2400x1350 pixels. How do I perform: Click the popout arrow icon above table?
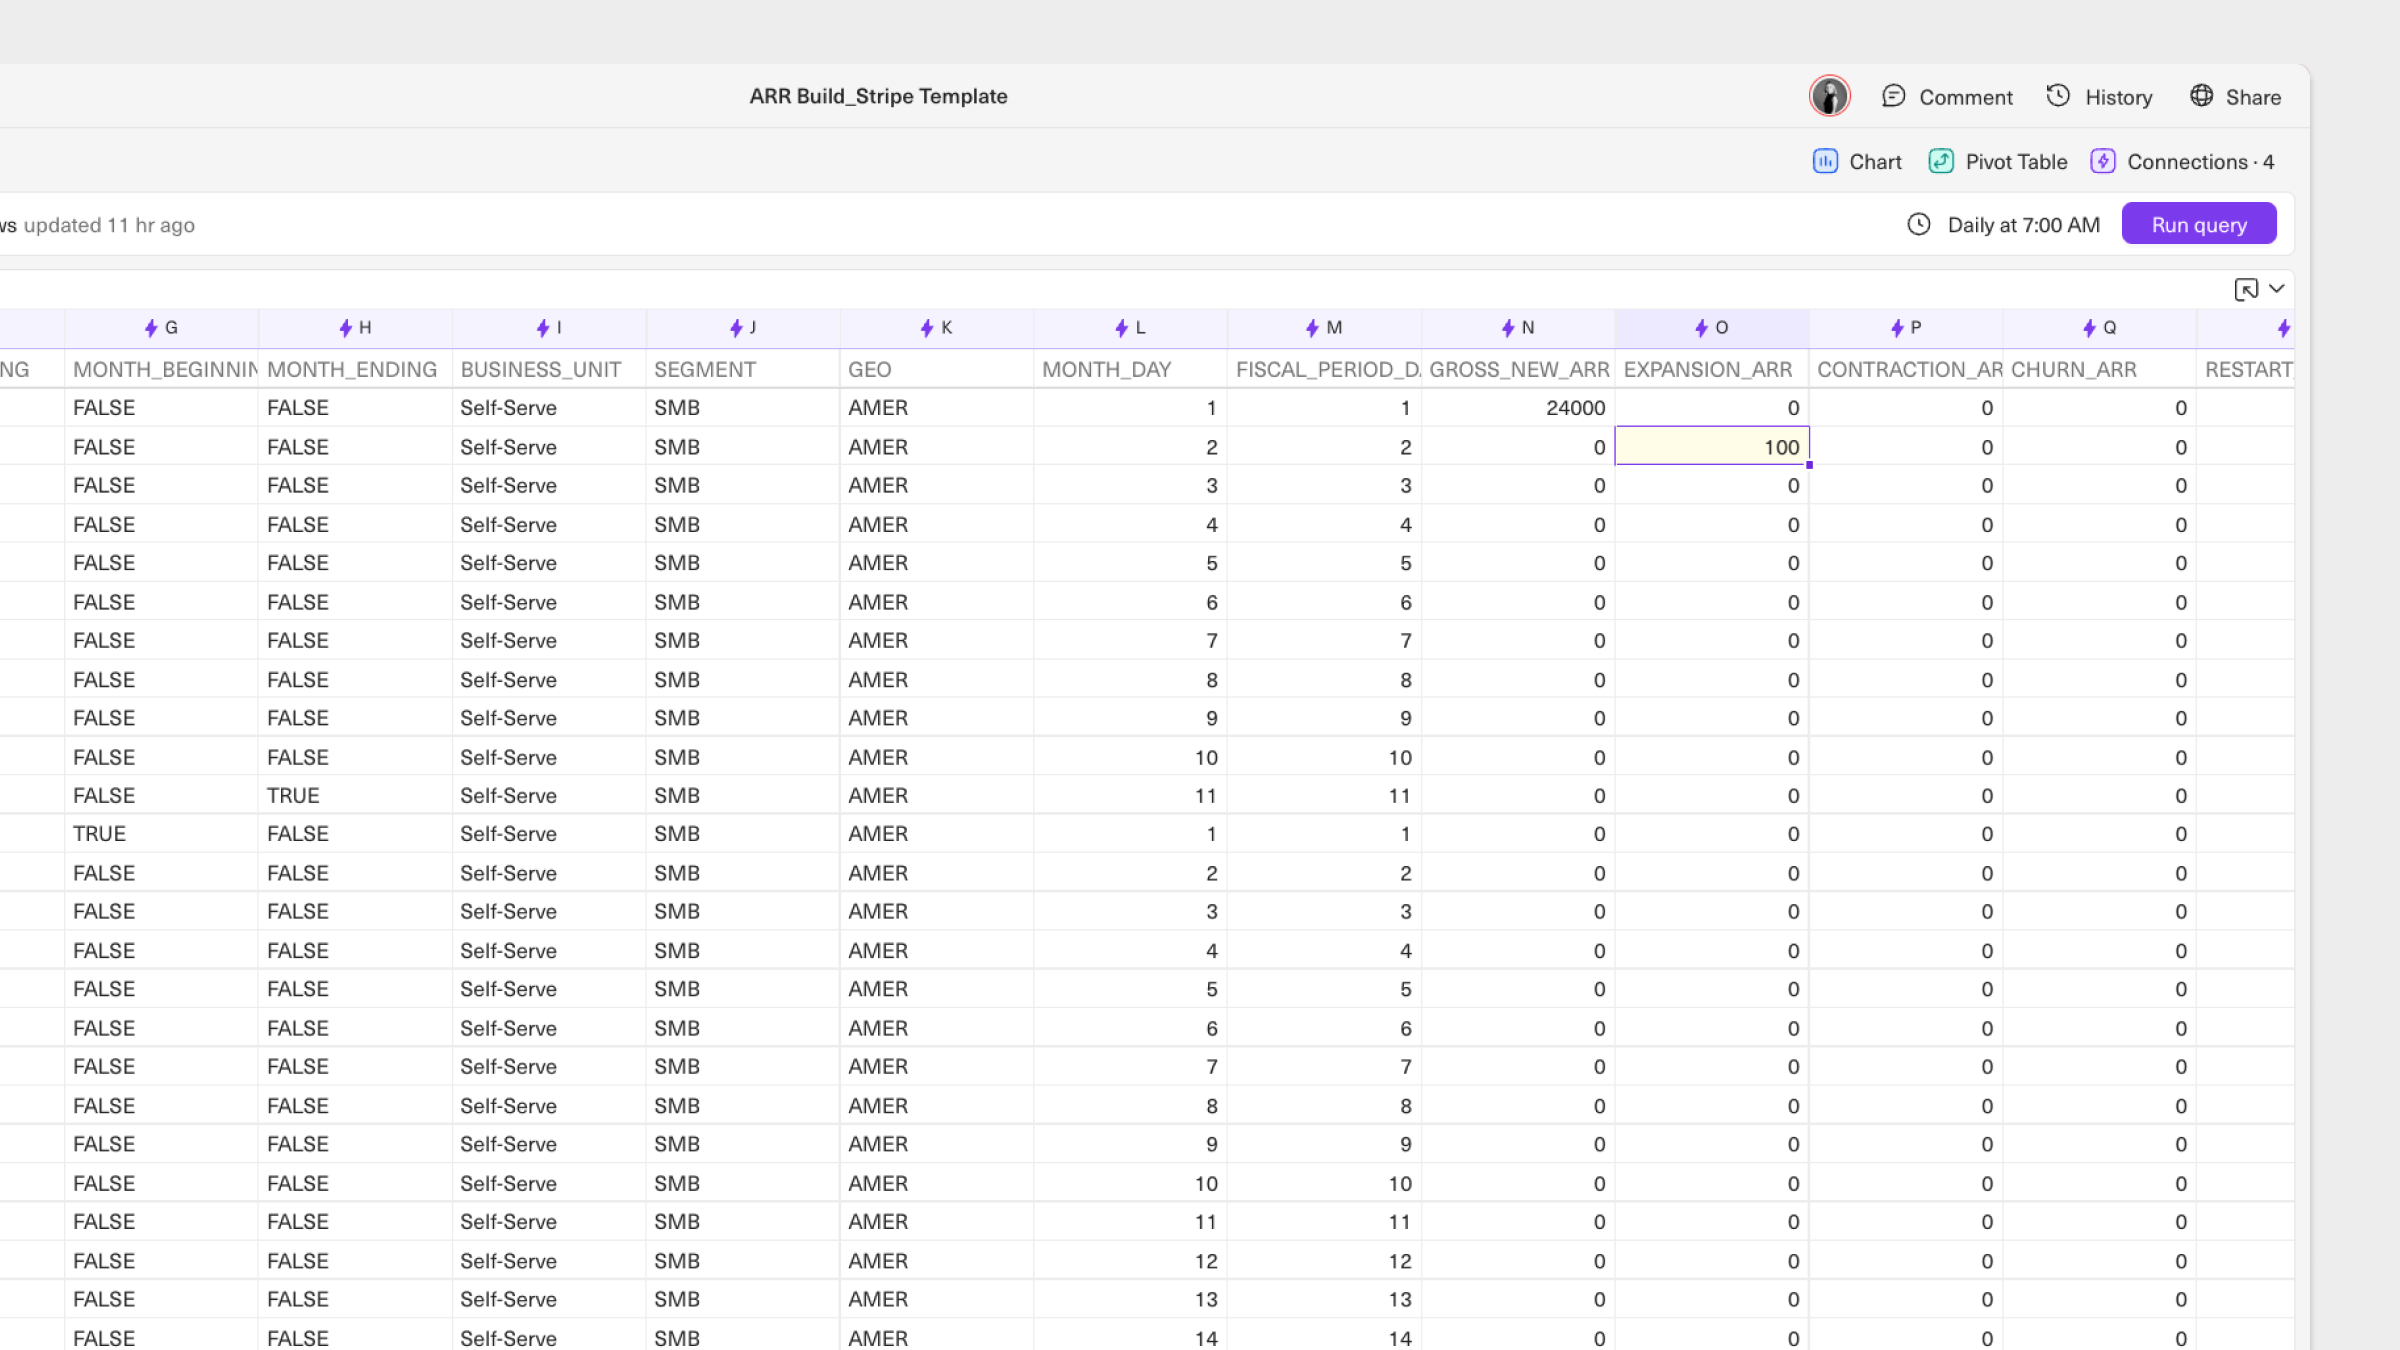coord(2245,289)
